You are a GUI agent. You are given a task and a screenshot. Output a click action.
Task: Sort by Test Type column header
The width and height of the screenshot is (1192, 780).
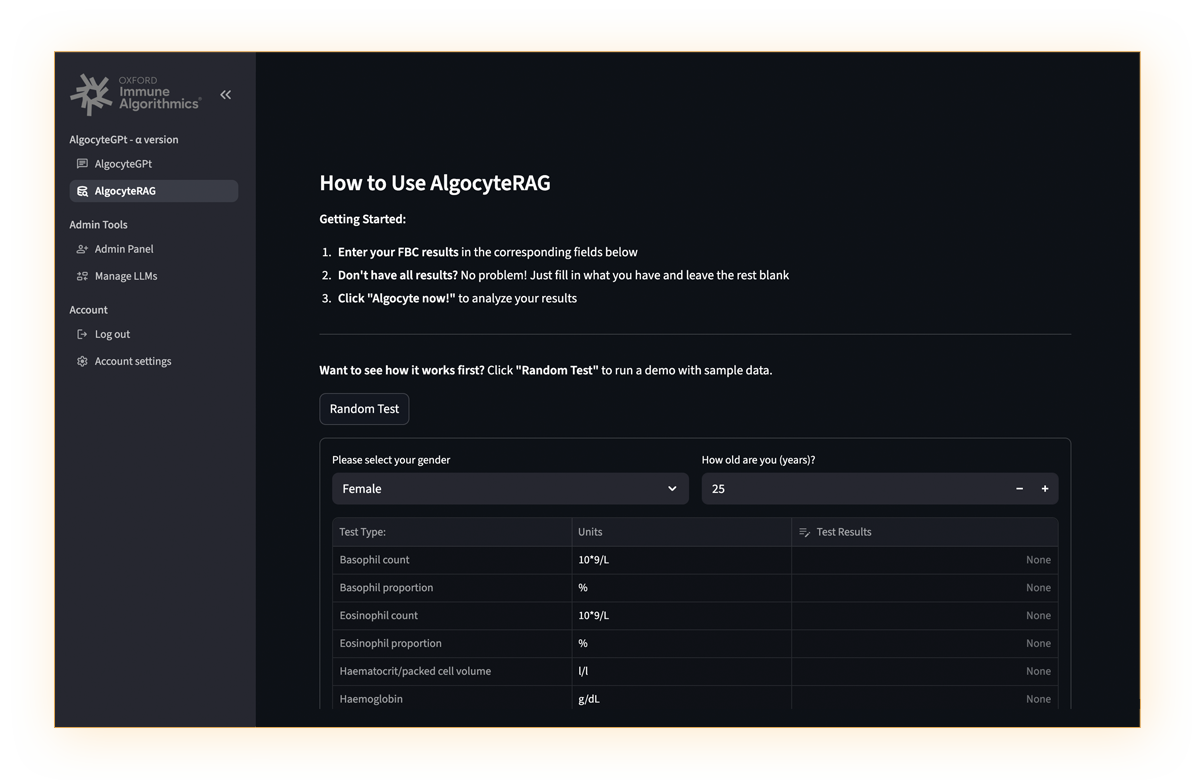pos(452,532)
